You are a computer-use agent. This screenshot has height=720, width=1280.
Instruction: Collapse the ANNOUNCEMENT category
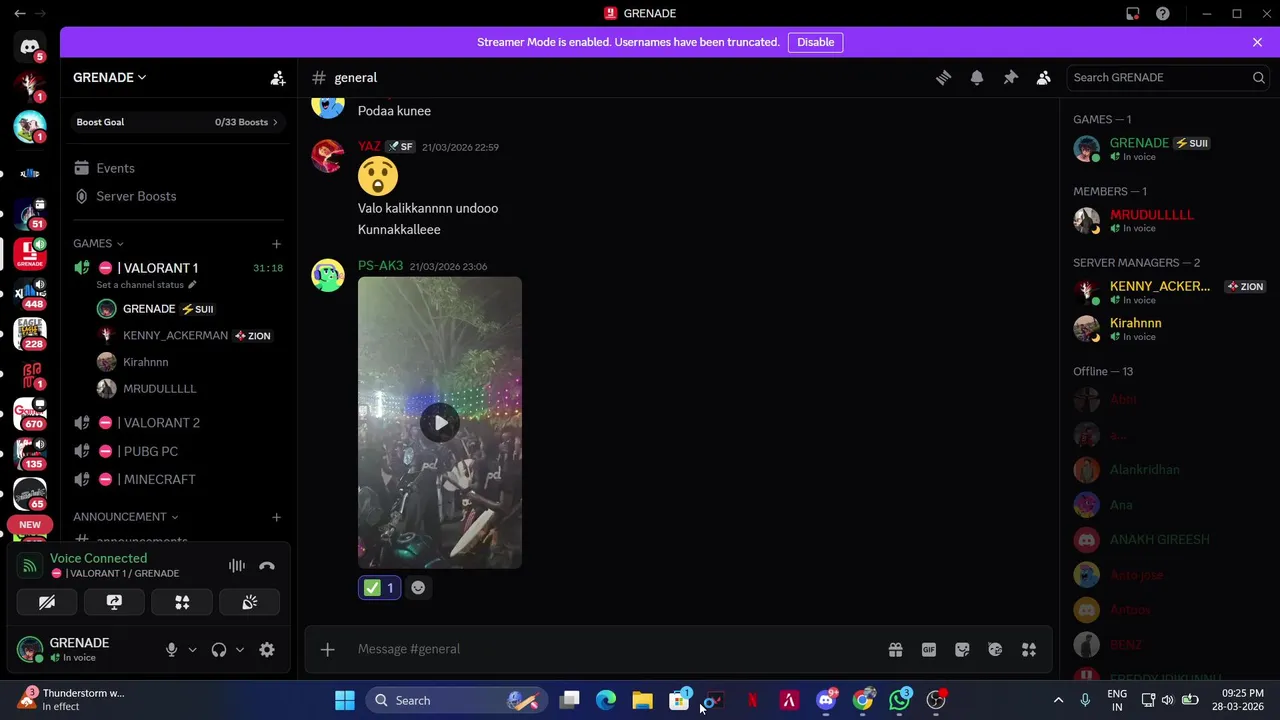pyautogui.click(x=125, y=517)
